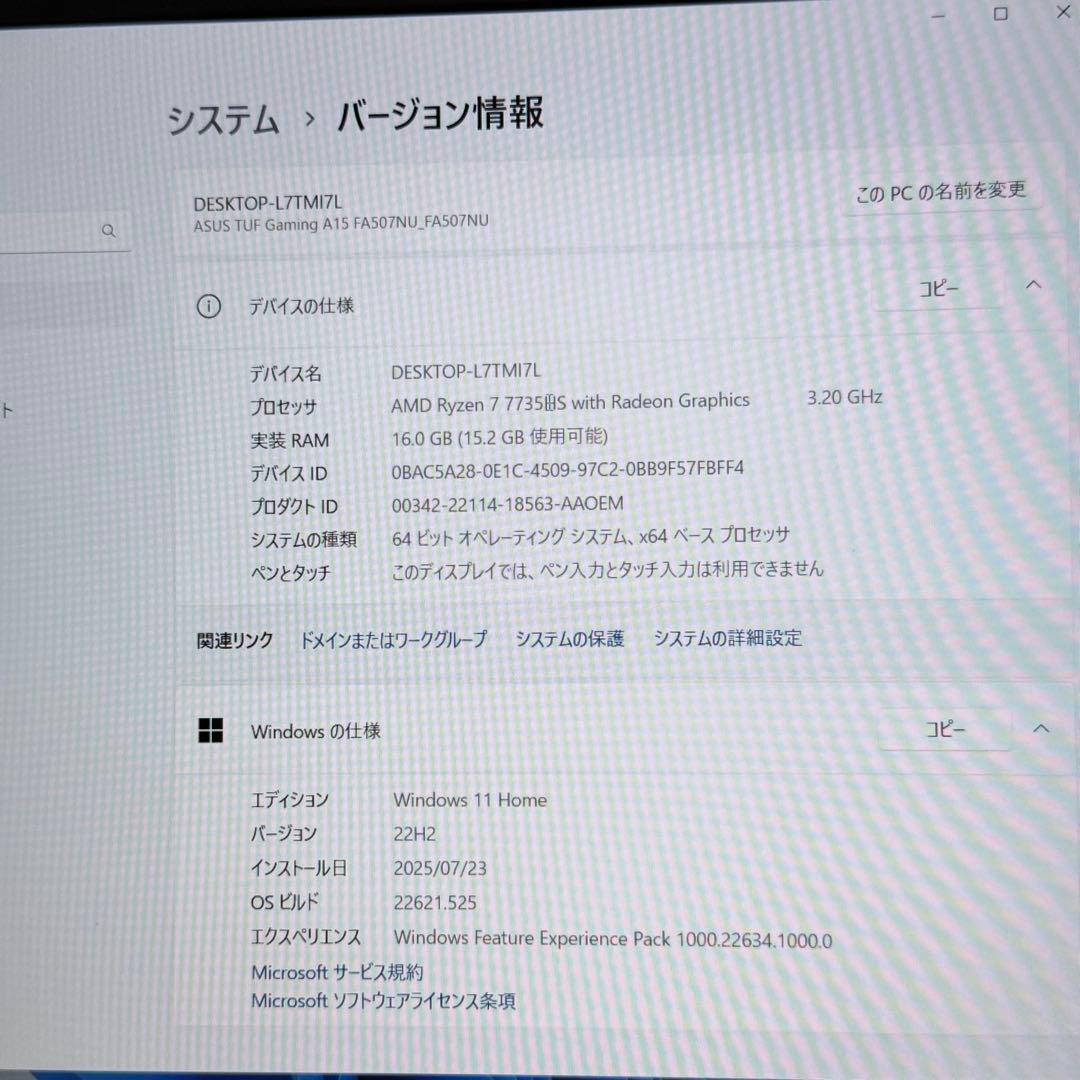Select the DESKTOP-L7TMI7L header name
This screenshot has width=1080, height=1080.
pyautogui.click(x=267, y=203)
